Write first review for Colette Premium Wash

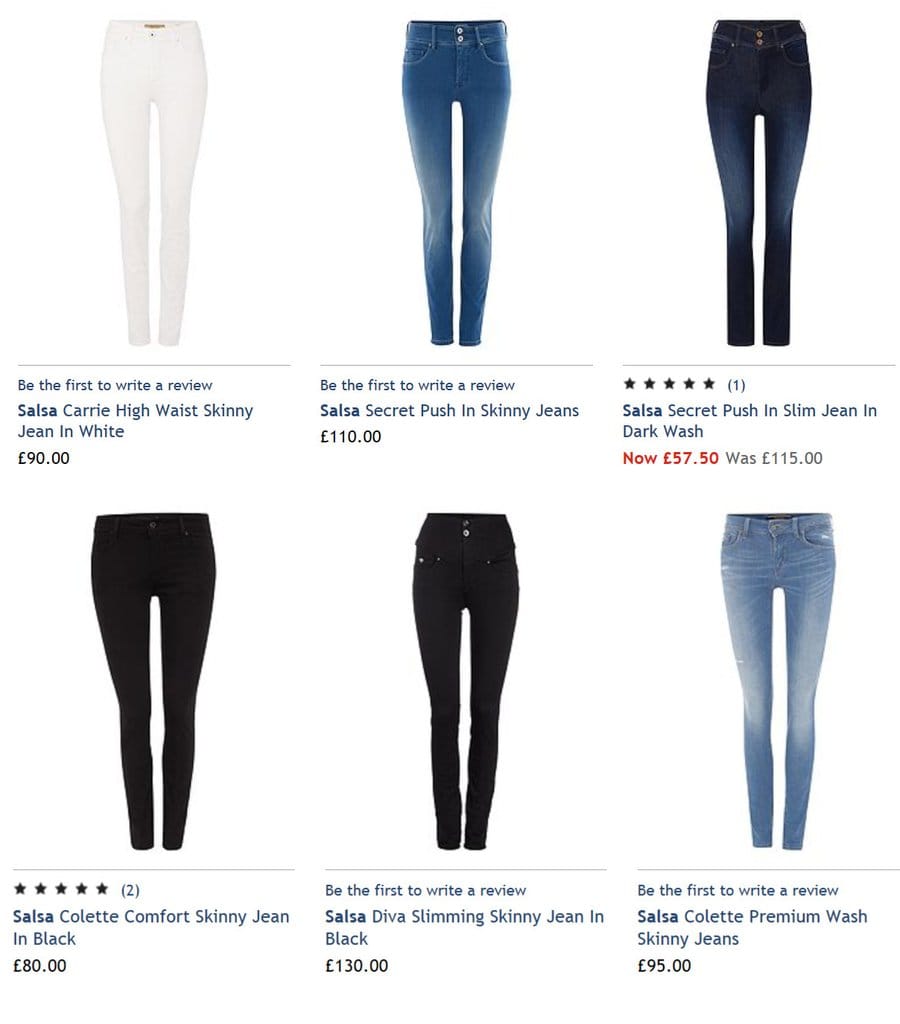point(737,890)
